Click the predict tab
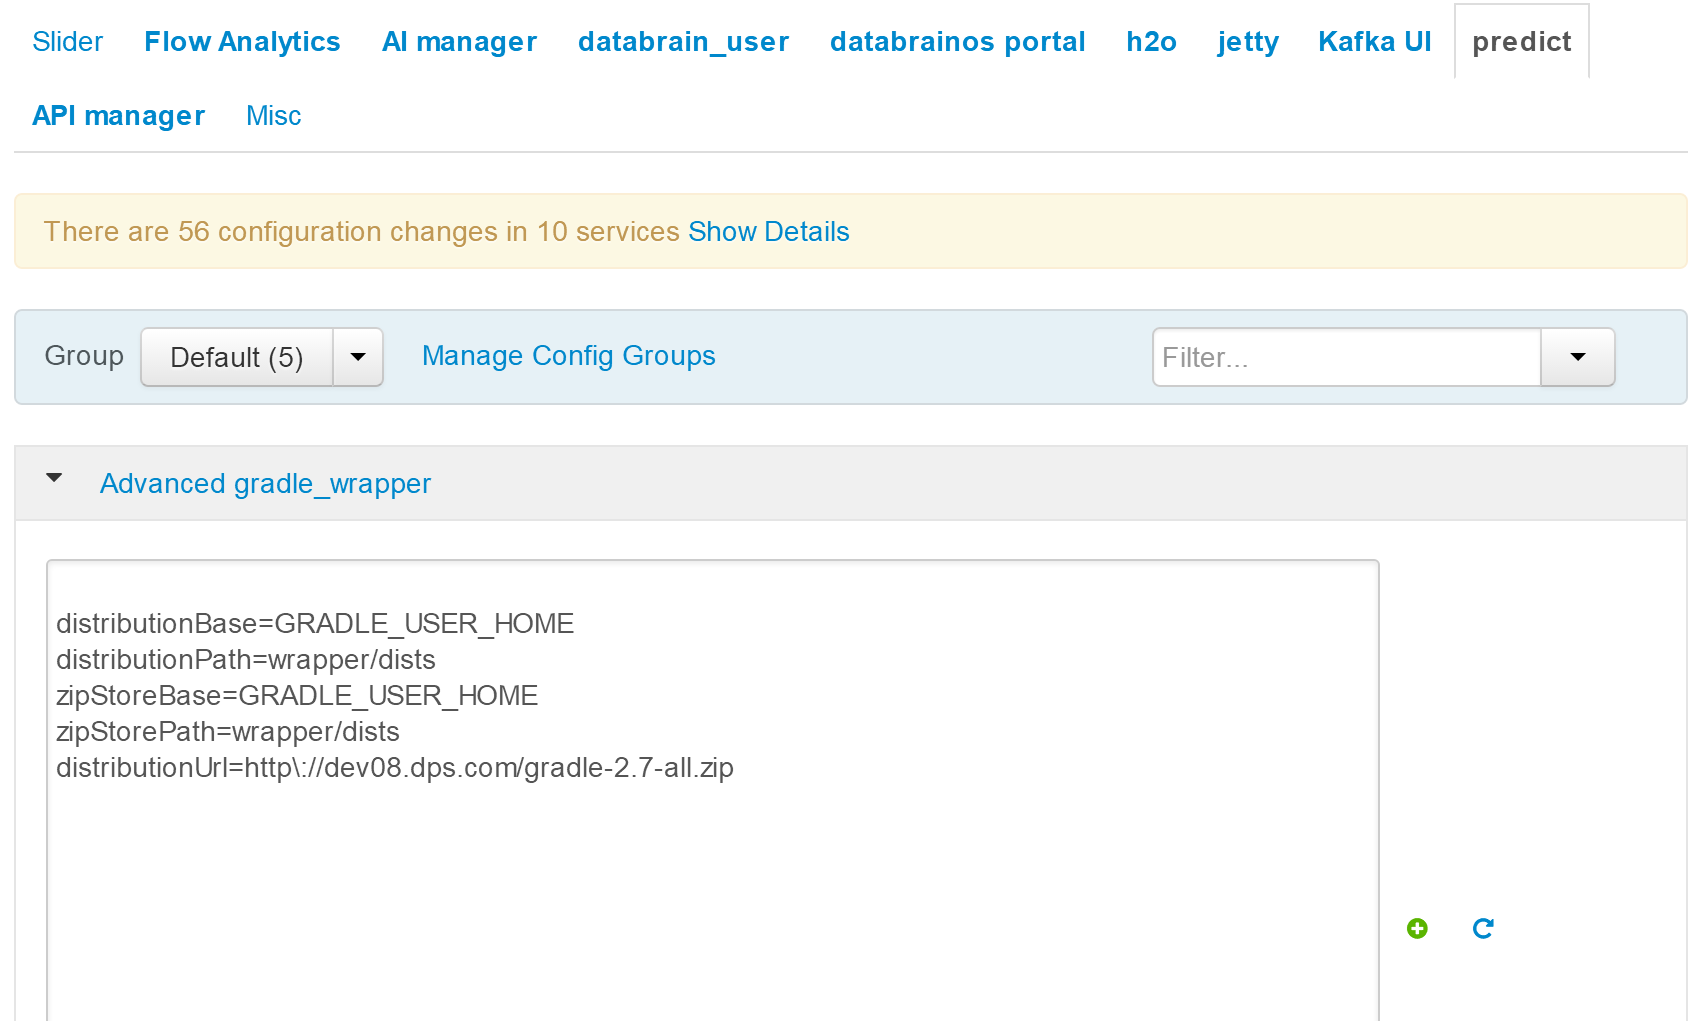This screenshot has width=1690, height=1021. tap(1522, 42)
